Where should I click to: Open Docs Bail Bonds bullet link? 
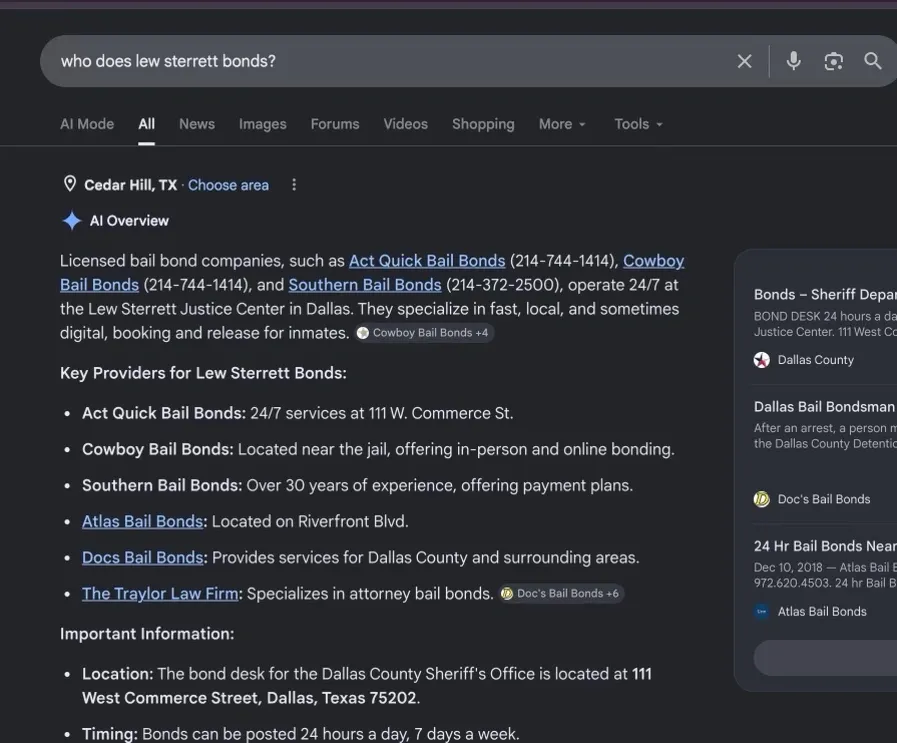coord(142,558)
